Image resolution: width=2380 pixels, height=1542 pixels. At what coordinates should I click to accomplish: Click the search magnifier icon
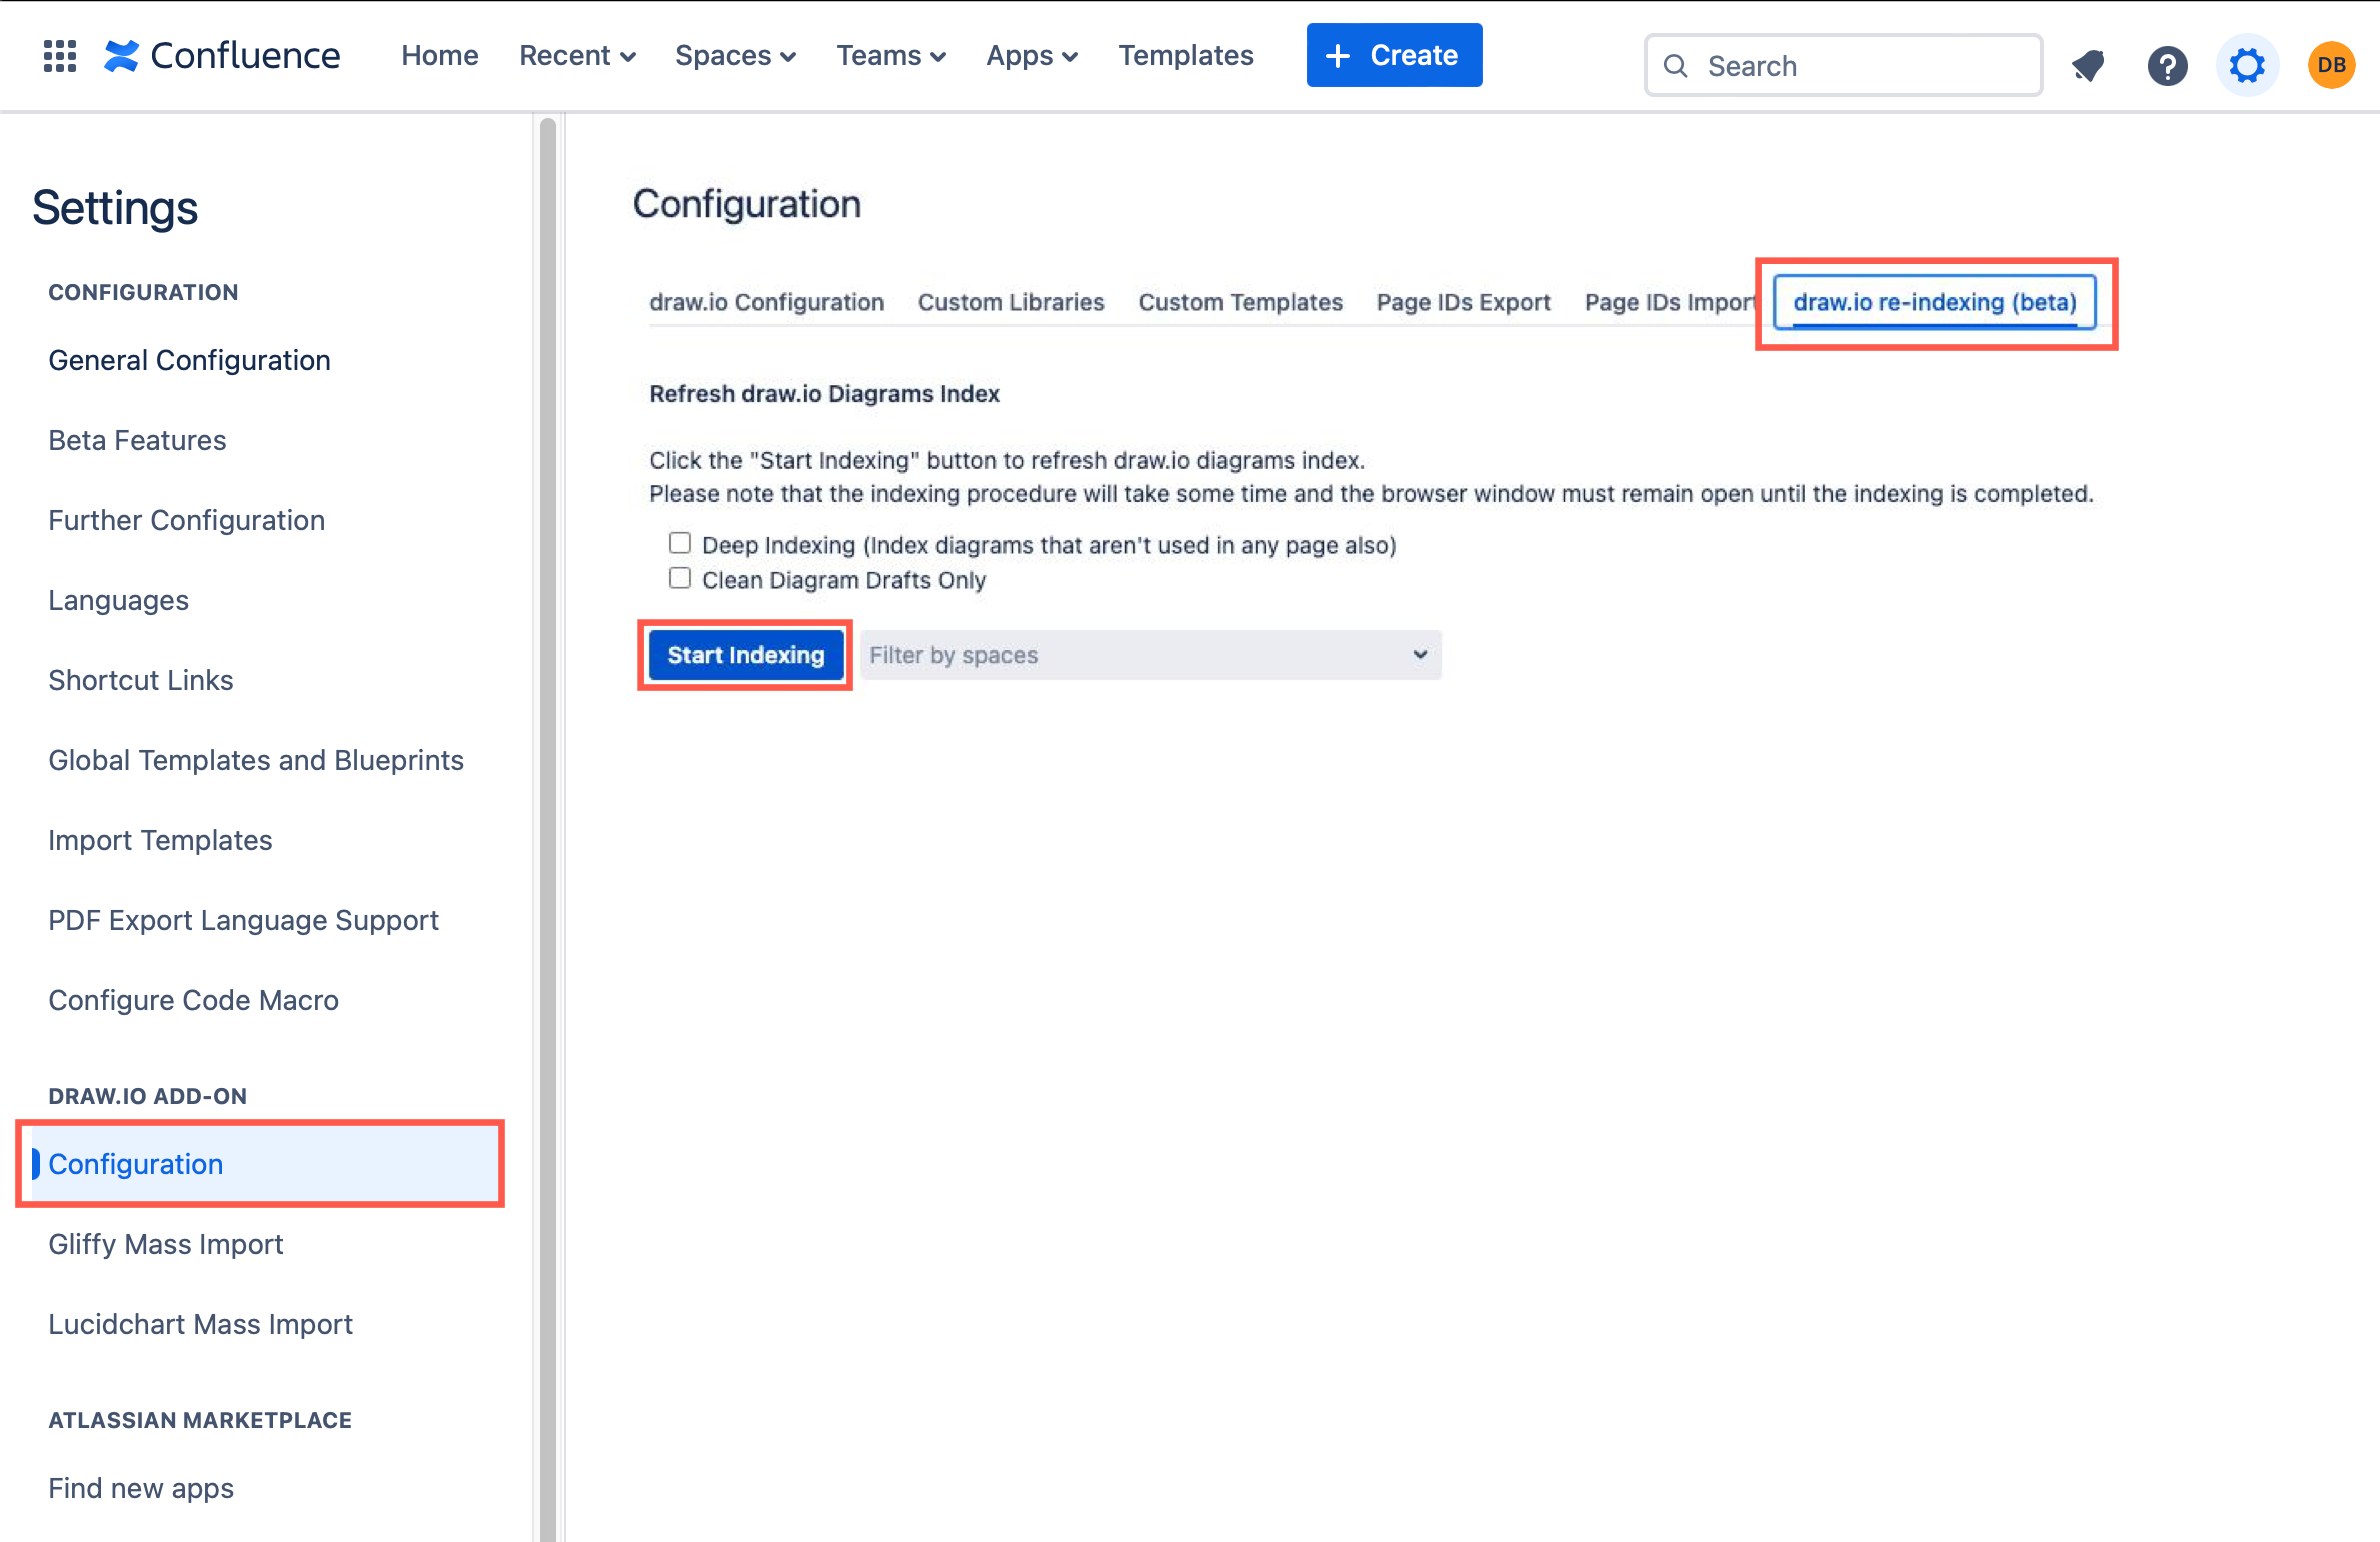(1677, 65)
